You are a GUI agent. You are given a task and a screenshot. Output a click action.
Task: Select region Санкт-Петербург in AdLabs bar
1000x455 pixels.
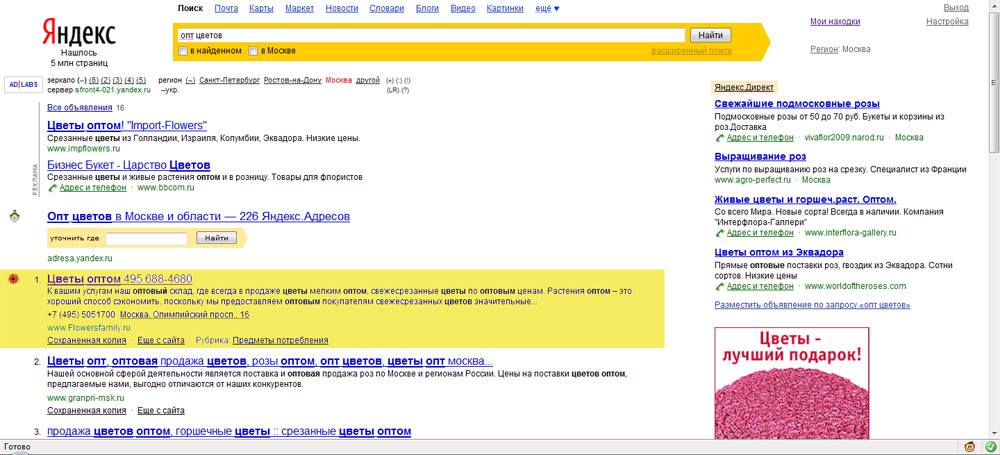[x=230, y=80]
